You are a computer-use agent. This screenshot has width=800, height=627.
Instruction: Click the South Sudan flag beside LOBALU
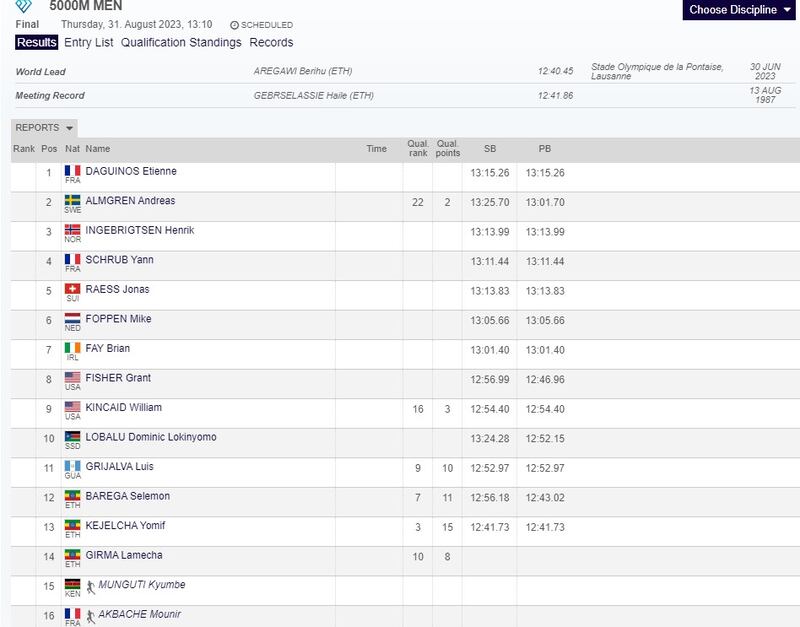72,437
